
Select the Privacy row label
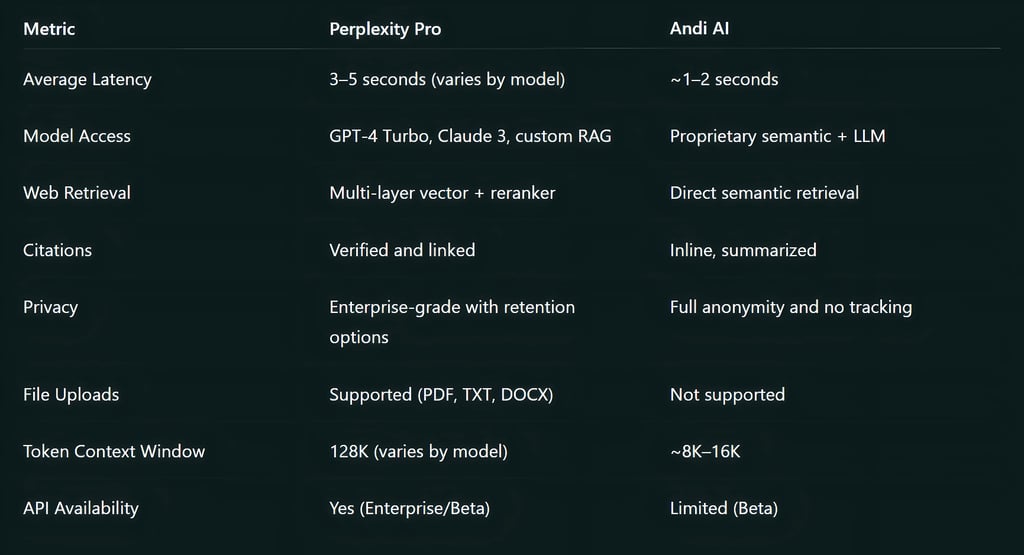coord(50,307)
